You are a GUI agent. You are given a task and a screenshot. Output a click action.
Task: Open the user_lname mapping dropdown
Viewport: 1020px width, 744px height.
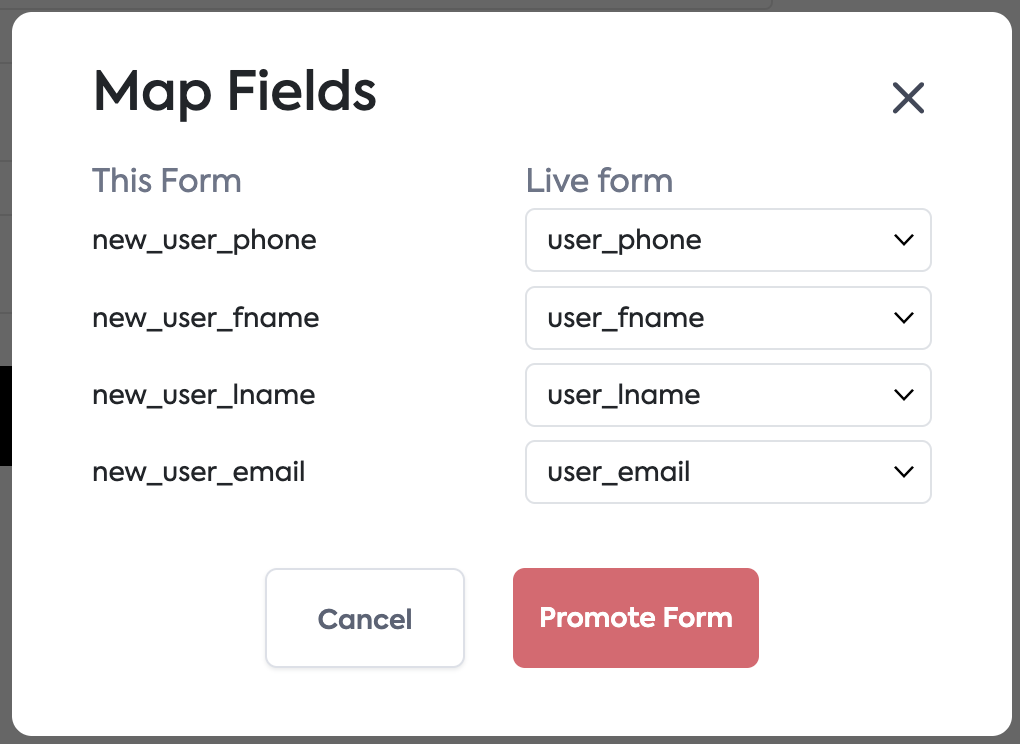(x=727, y=395)
